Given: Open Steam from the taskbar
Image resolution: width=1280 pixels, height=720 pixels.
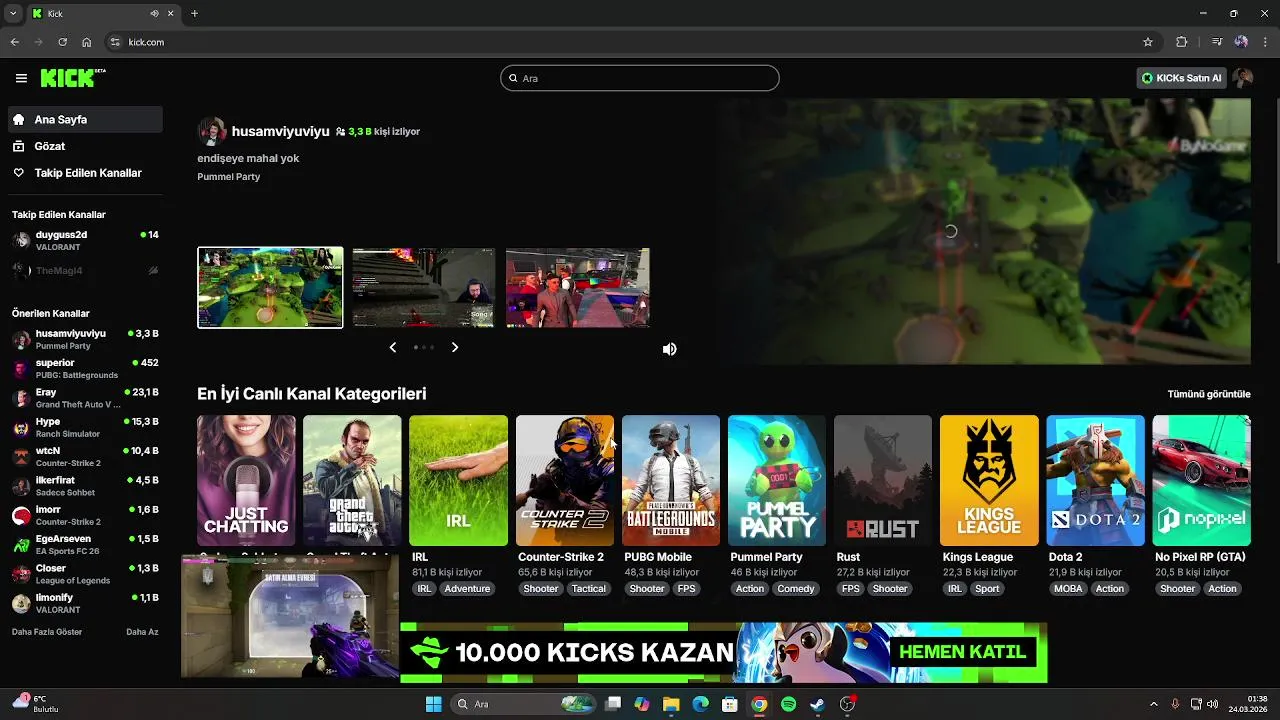Looking at the screenshot, I should [x=817, y=704].
